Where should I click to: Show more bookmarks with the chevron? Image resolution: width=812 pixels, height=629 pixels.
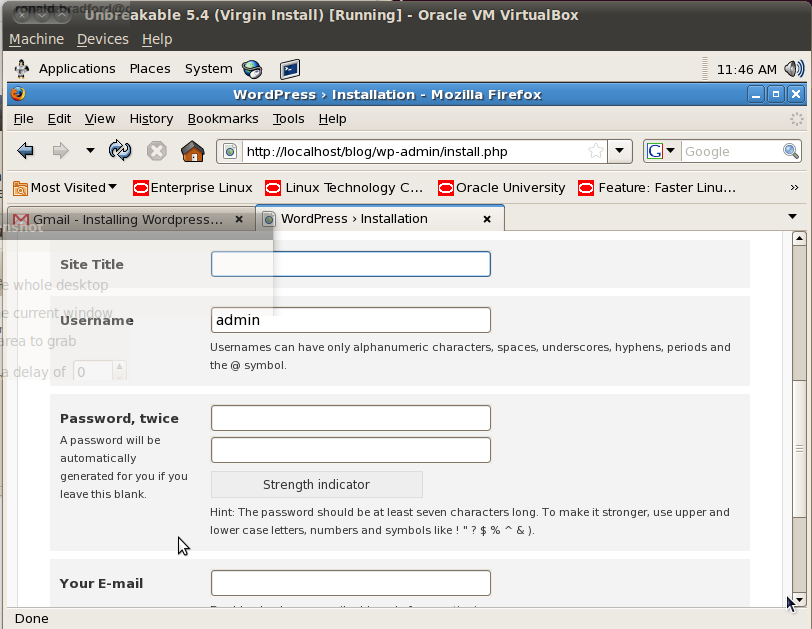click(x=794, y=187)
